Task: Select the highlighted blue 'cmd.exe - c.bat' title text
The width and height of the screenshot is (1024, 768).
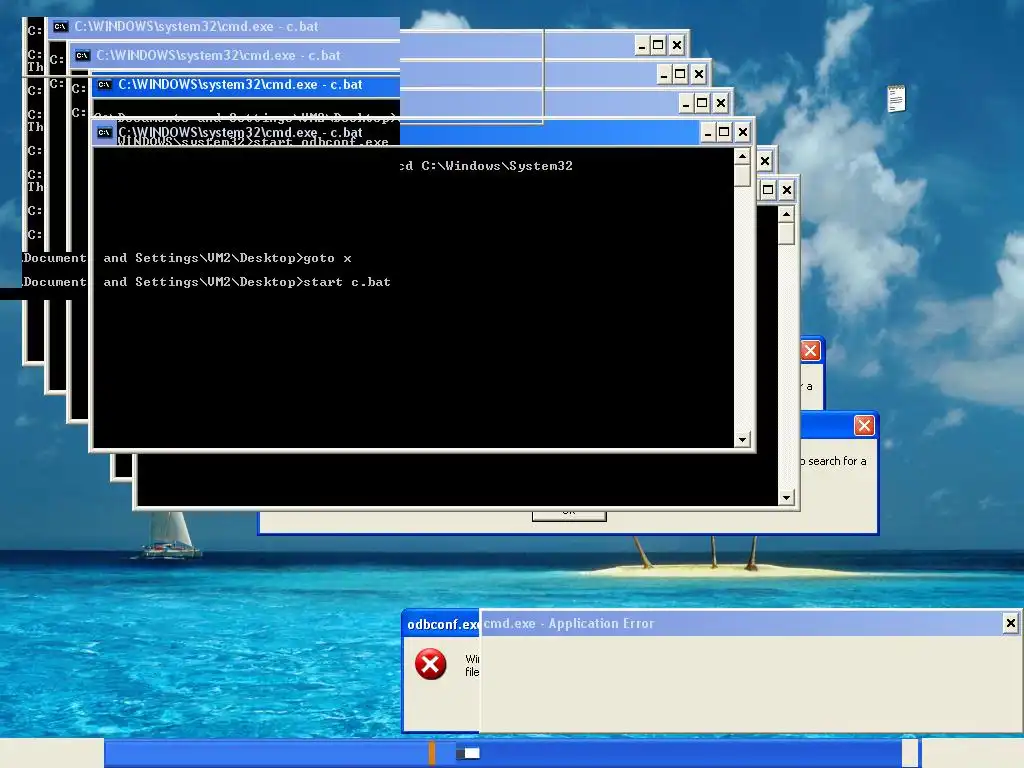Action: click(x=240, y=85)
